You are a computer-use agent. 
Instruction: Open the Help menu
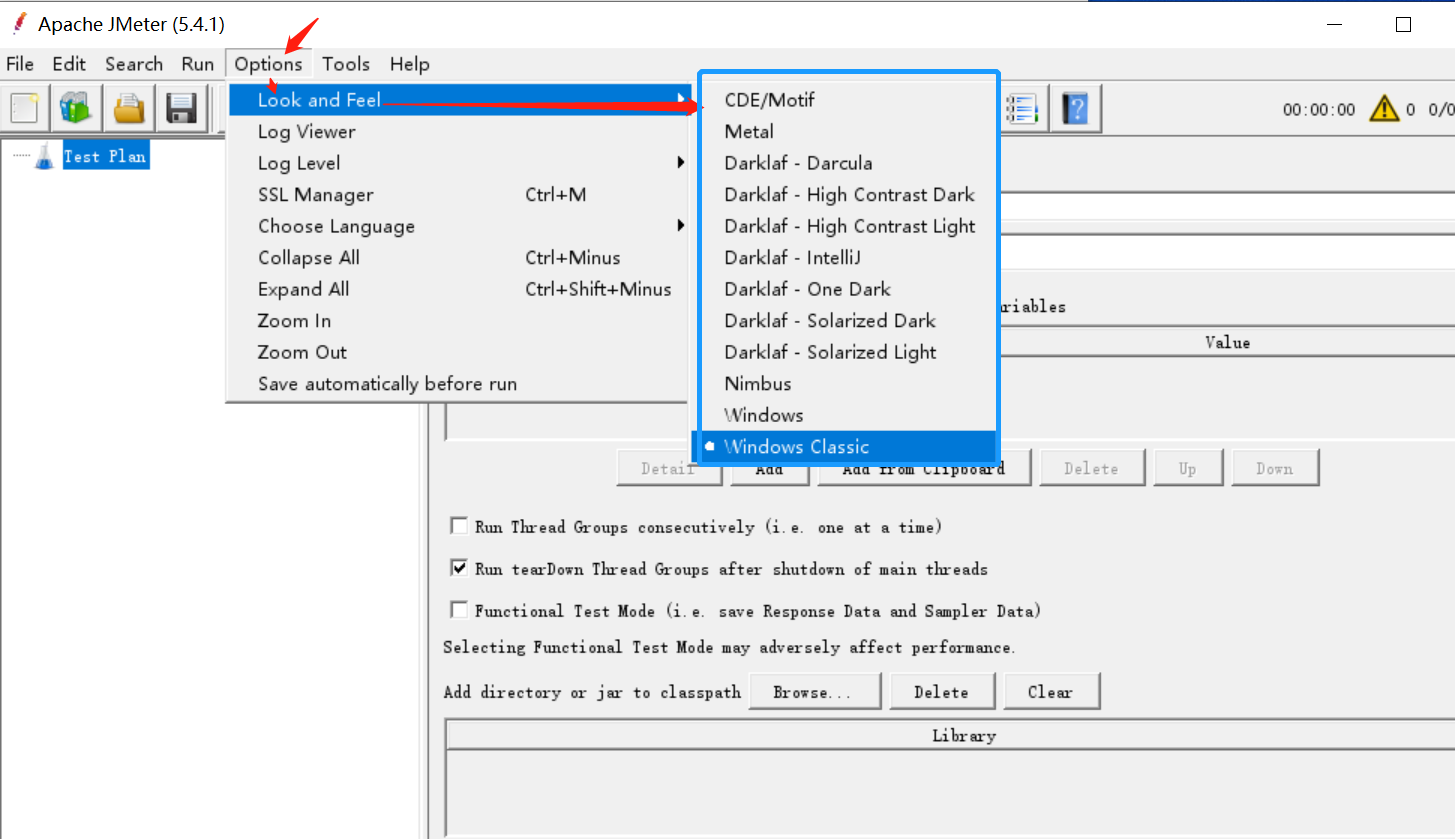(410, 64)
